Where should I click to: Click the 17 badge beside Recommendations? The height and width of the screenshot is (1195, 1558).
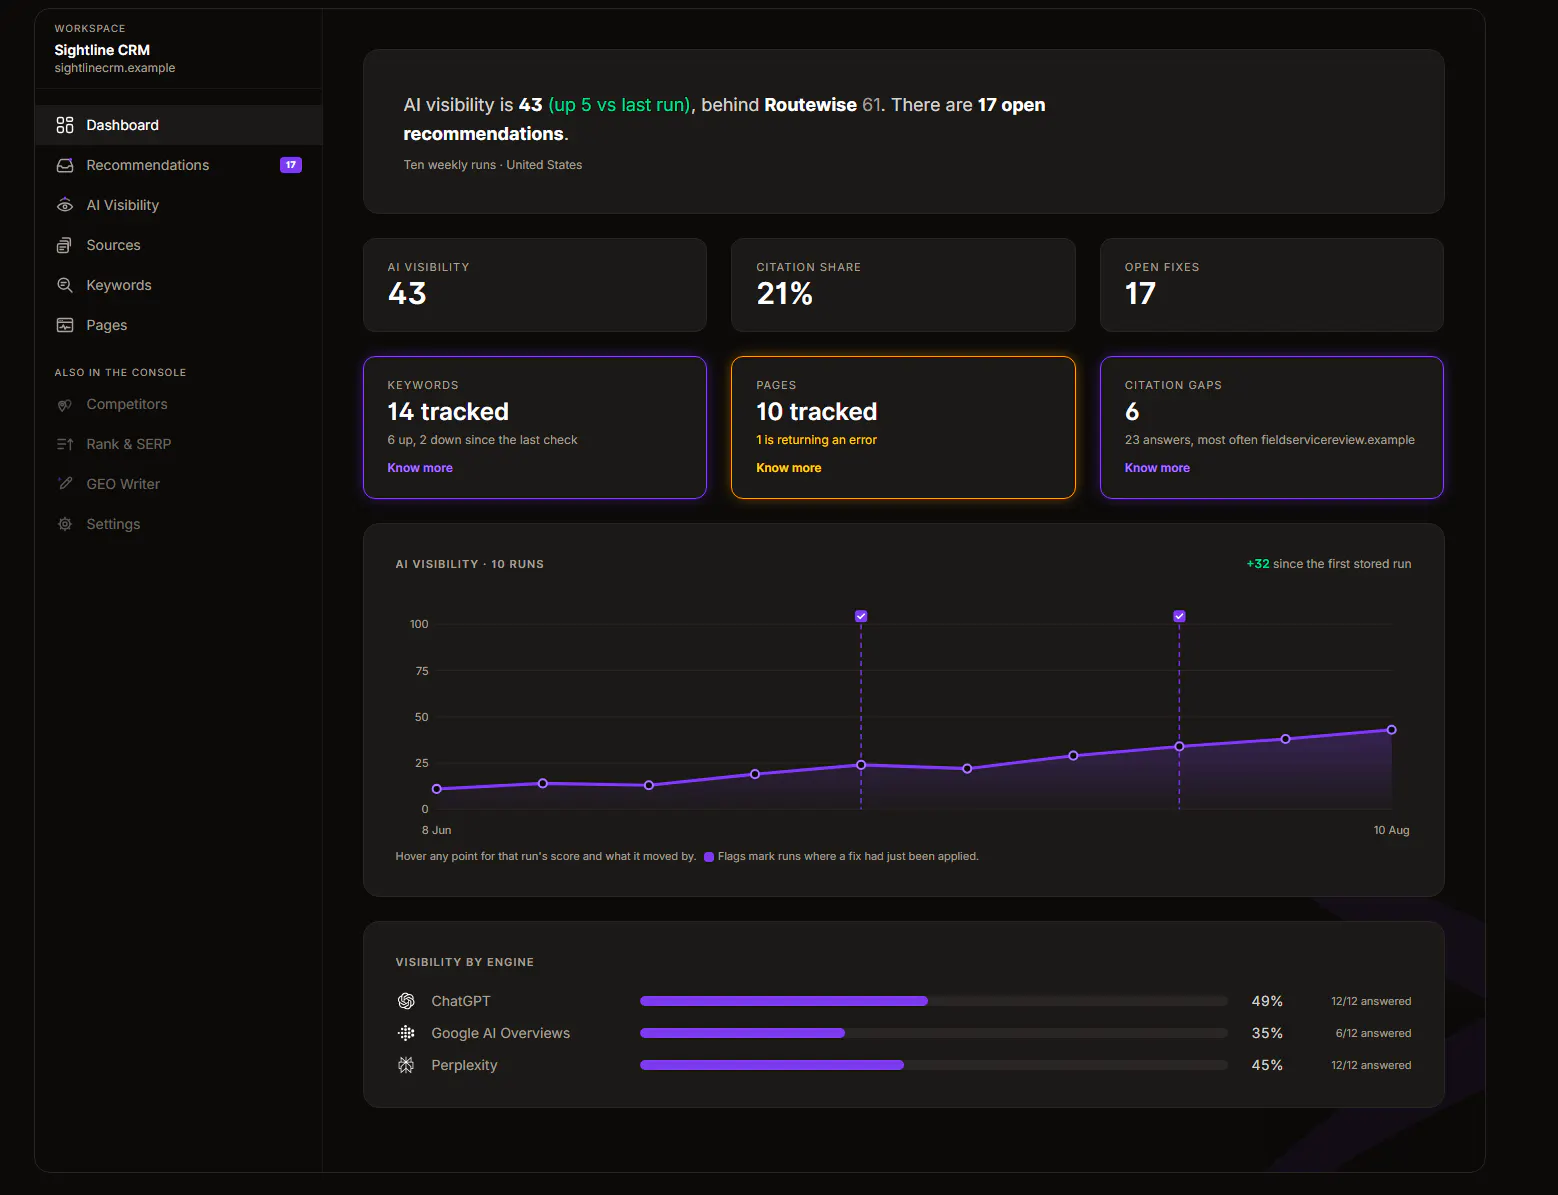291,165
